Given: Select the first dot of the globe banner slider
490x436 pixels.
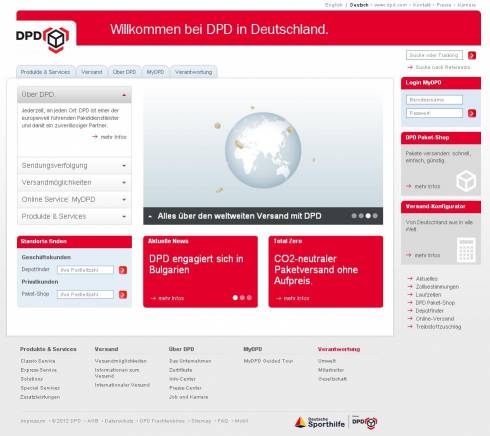Looking at the screenshot, I should [x=354, y=216].
